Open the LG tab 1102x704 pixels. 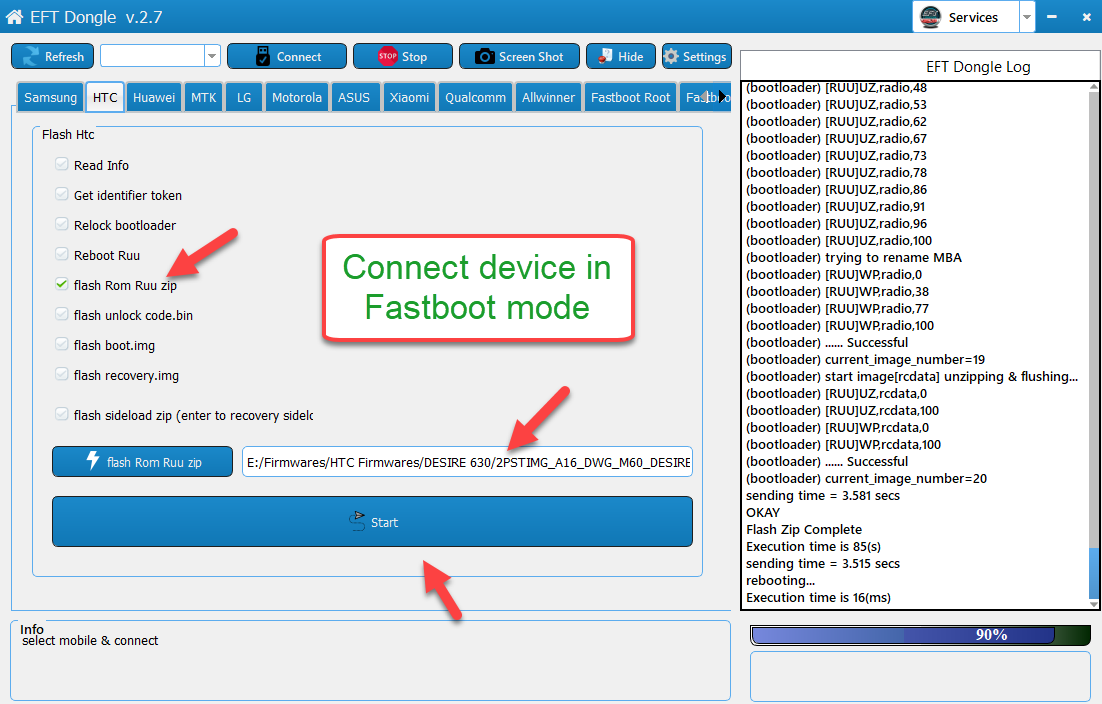(x=244, y=98)
